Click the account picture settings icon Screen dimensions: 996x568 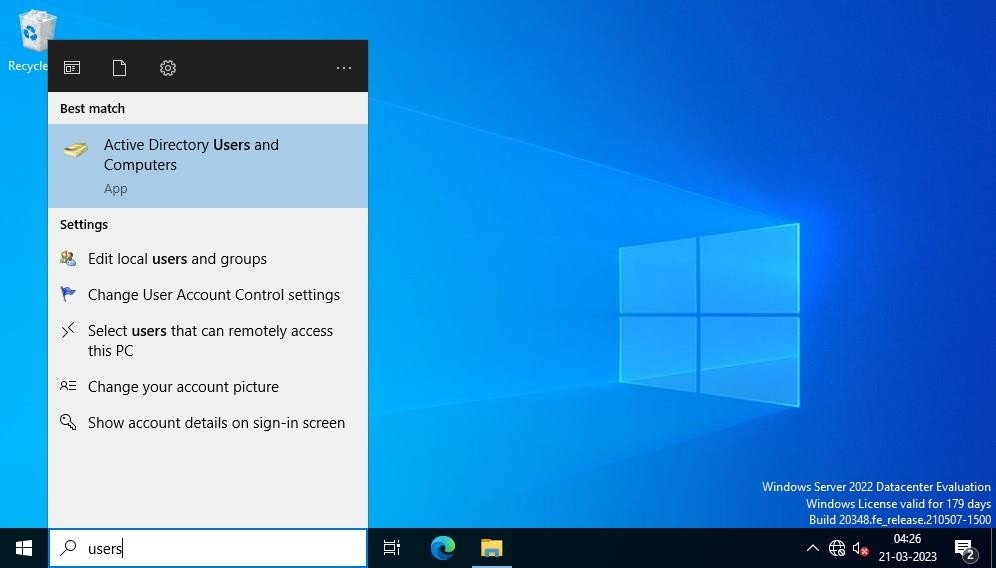(68, 386)
